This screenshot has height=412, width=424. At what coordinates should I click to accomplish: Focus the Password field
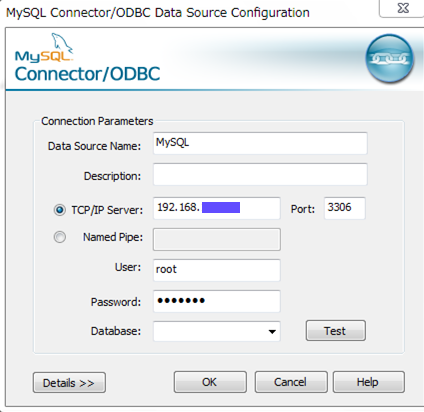pyautogui.click(x=217, y=301)
